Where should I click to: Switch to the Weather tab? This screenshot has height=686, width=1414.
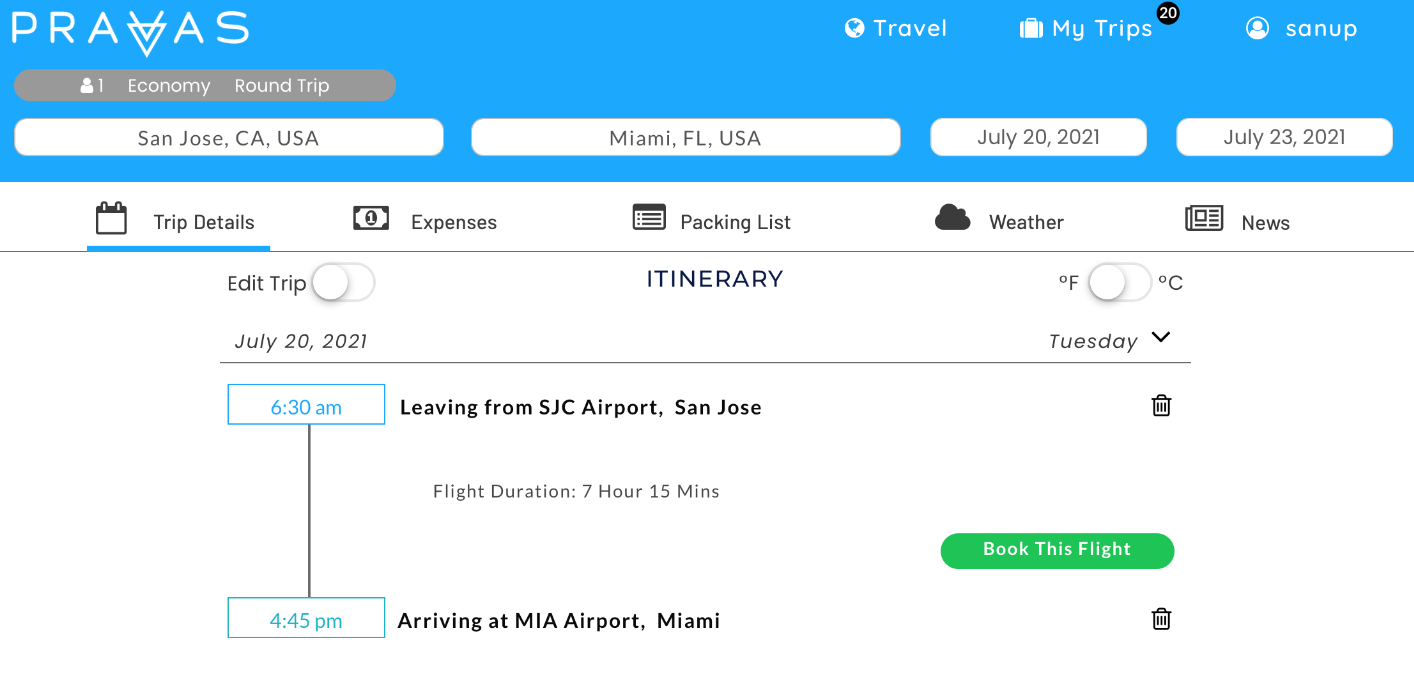point(1026,222)
